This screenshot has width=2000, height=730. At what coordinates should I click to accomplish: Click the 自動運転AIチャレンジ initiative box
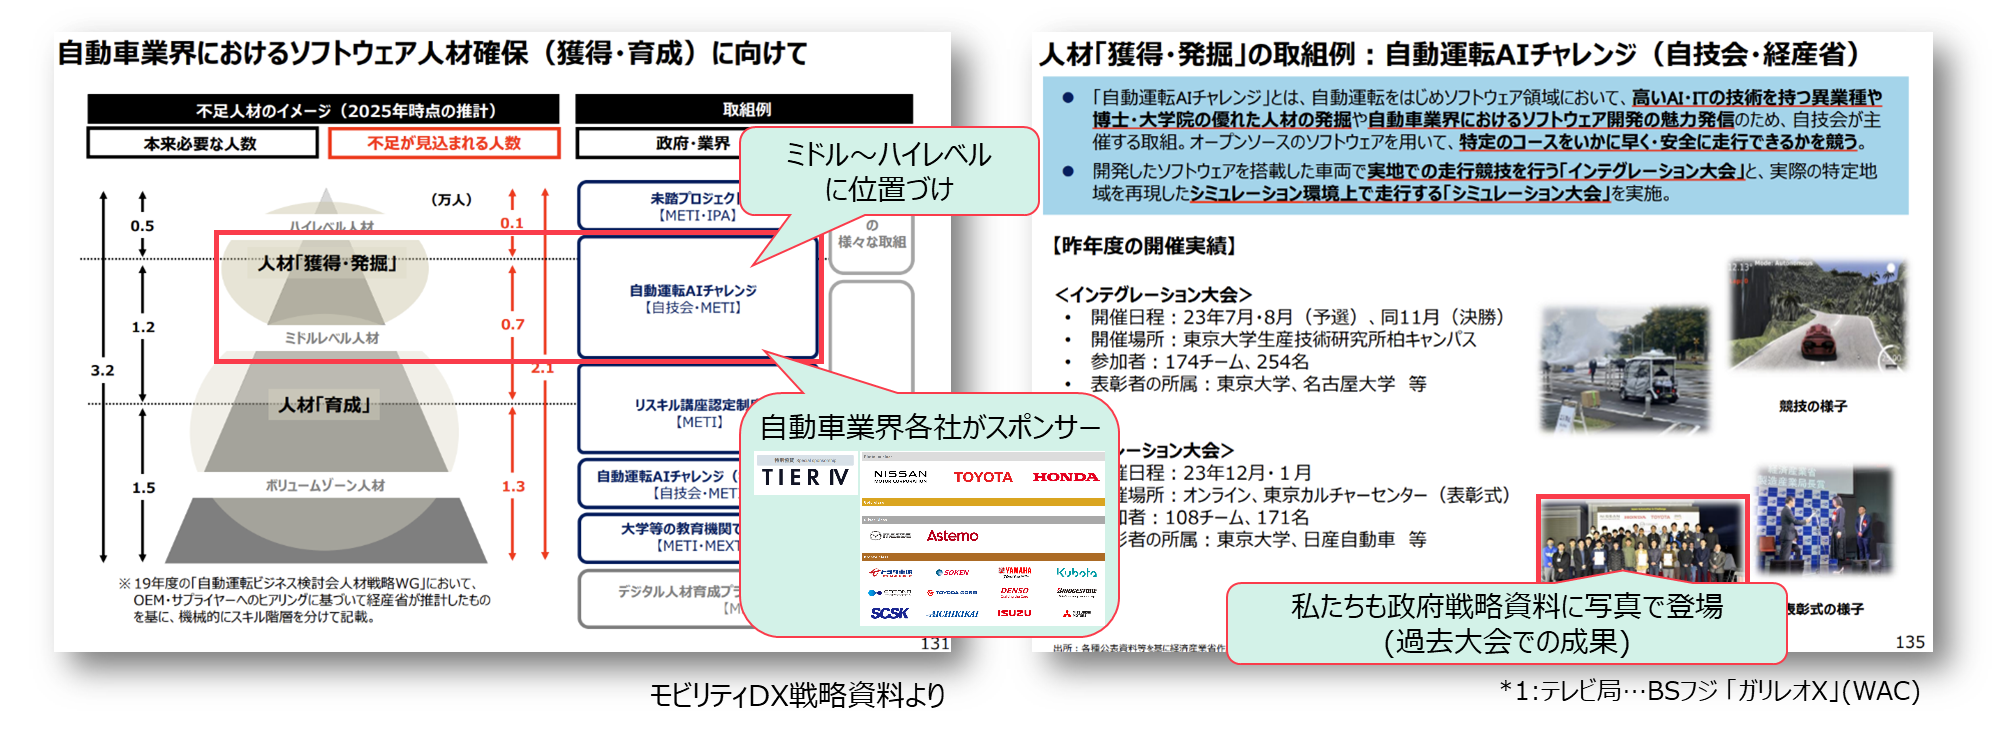pyautogui.click(x=693, y=298)
